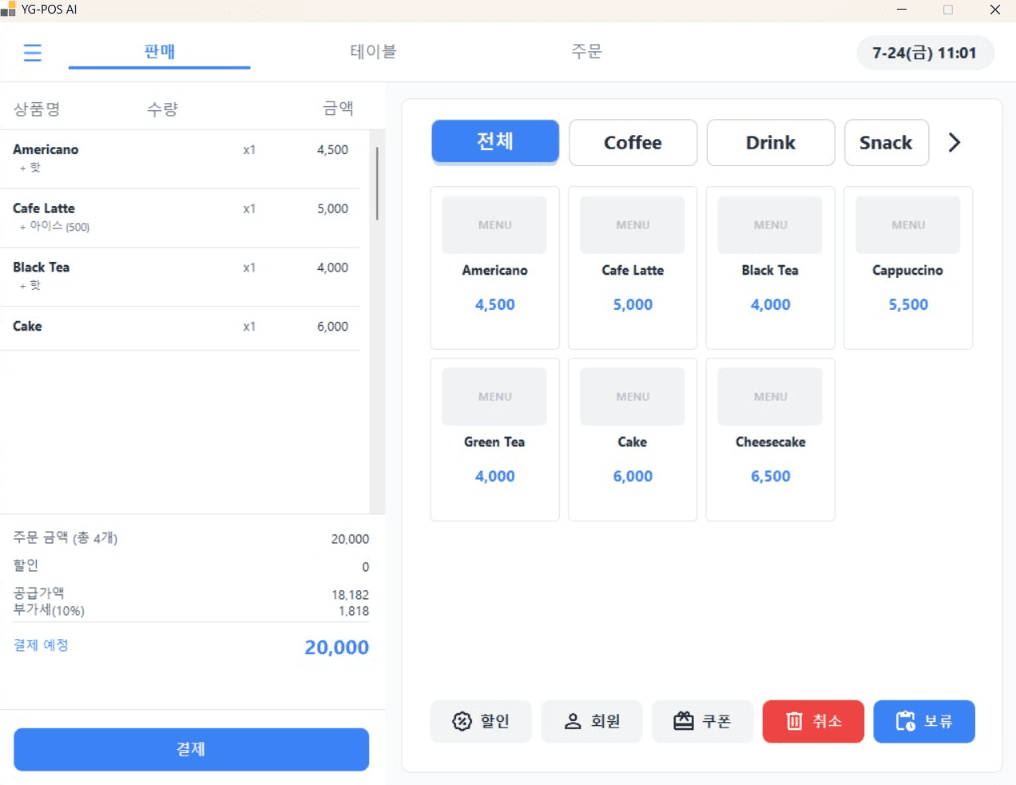Show more categories with right chevron
The height and width of the screenshot is (785, 1016).
coord(954,143)
